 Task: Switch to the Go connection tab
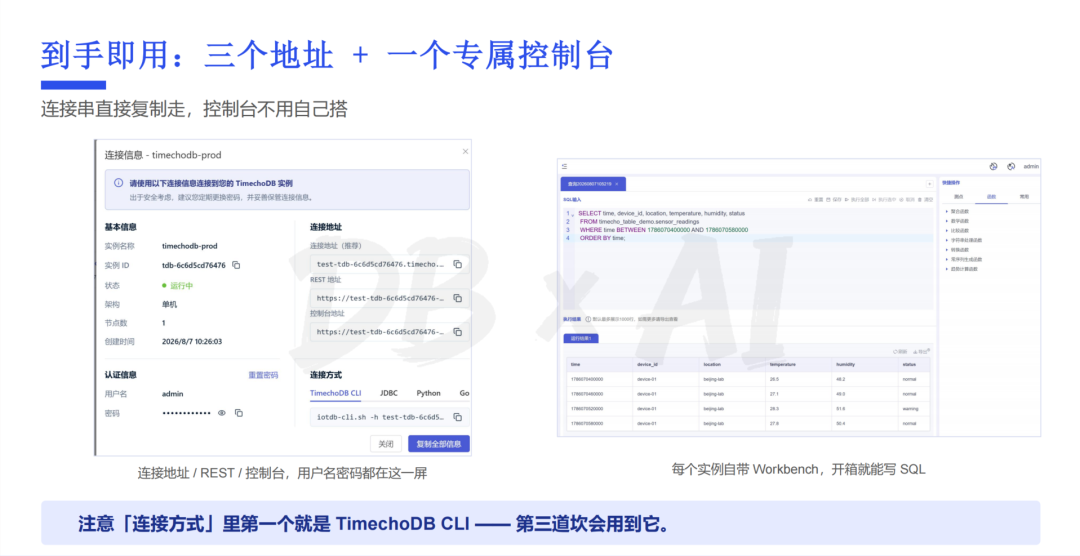464,393
